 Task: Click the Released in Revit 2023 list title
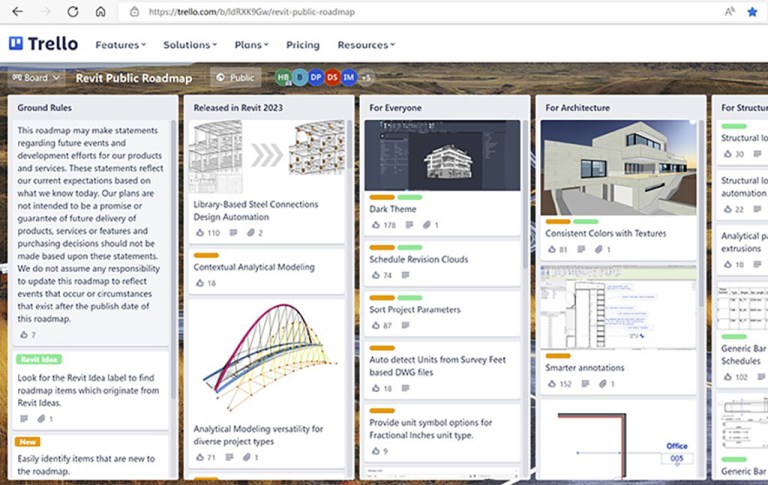coord(238,108)
